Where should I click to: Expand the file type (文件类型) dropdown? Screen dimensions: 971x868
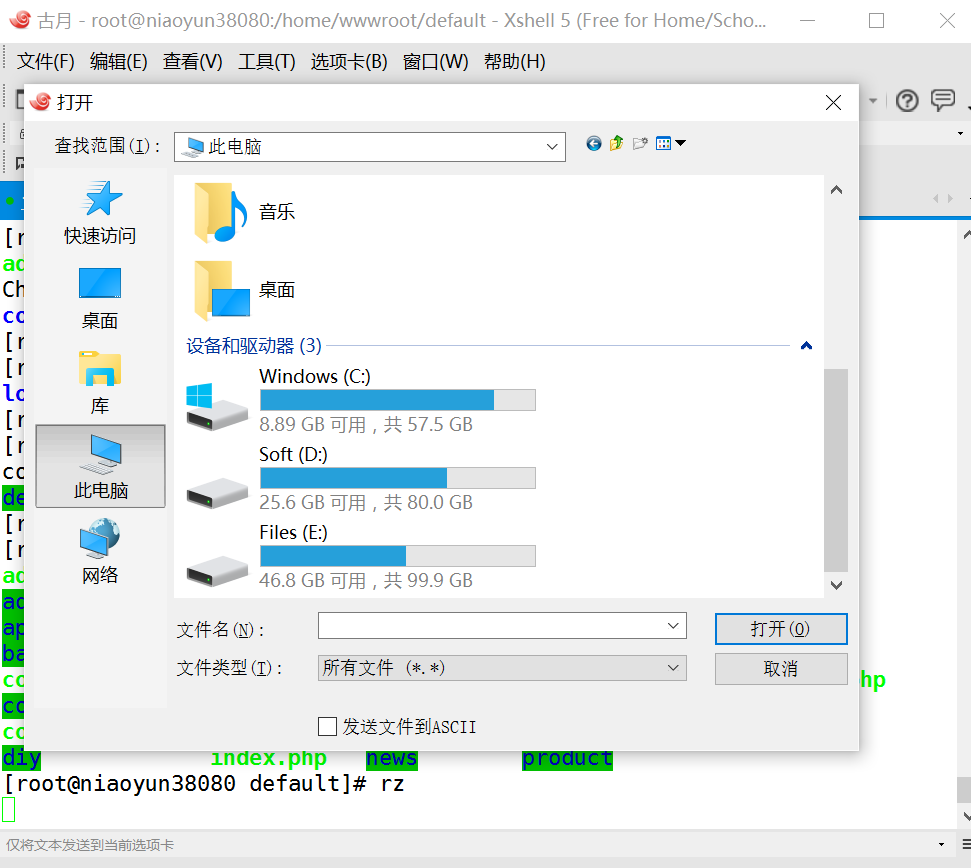[673, 668]
